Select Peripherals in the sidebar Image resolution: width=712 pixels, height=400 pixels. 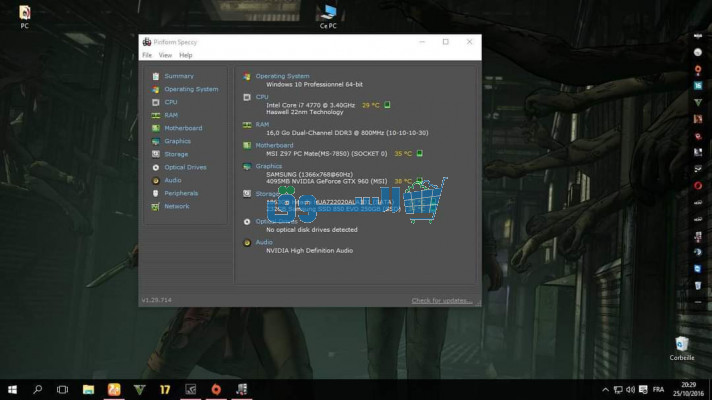[x=180, y=193]
